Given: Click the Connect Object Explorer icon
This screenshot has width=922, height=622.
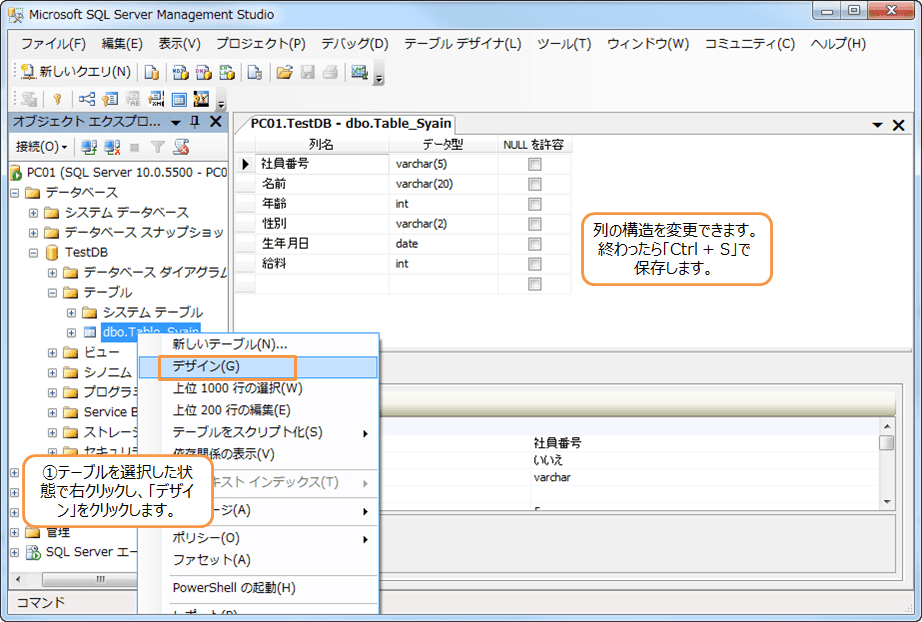Looking at the screenshot, I should click(89, 147).
